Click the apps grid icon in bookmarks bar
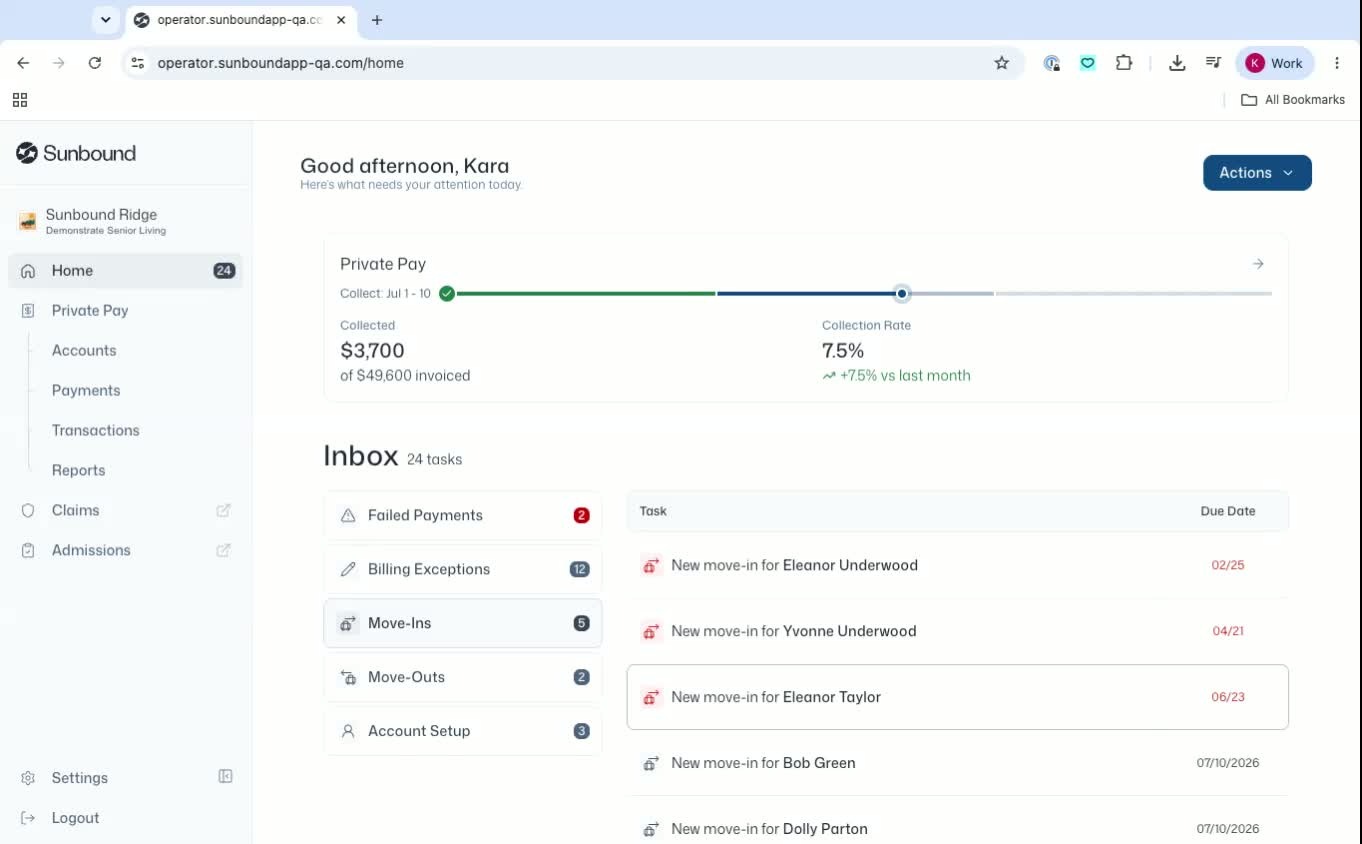1362x844 pixels. click(x=20, y=100)
